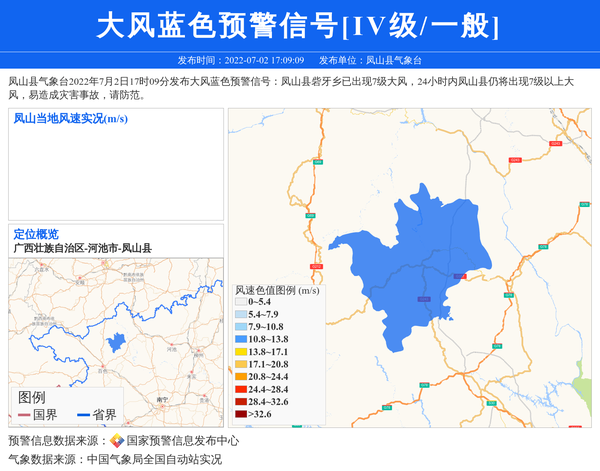600x471 pixels.
Task: Click the red 国界 line symbol in legend
Action: [23, 415]
